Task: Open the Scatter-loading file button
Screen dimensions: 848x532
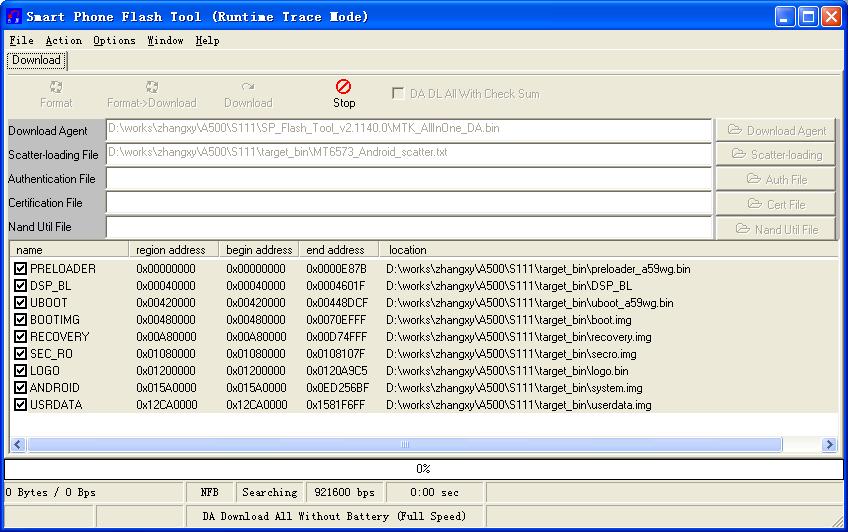Action: pyautogui.click(x=776, y=155)
